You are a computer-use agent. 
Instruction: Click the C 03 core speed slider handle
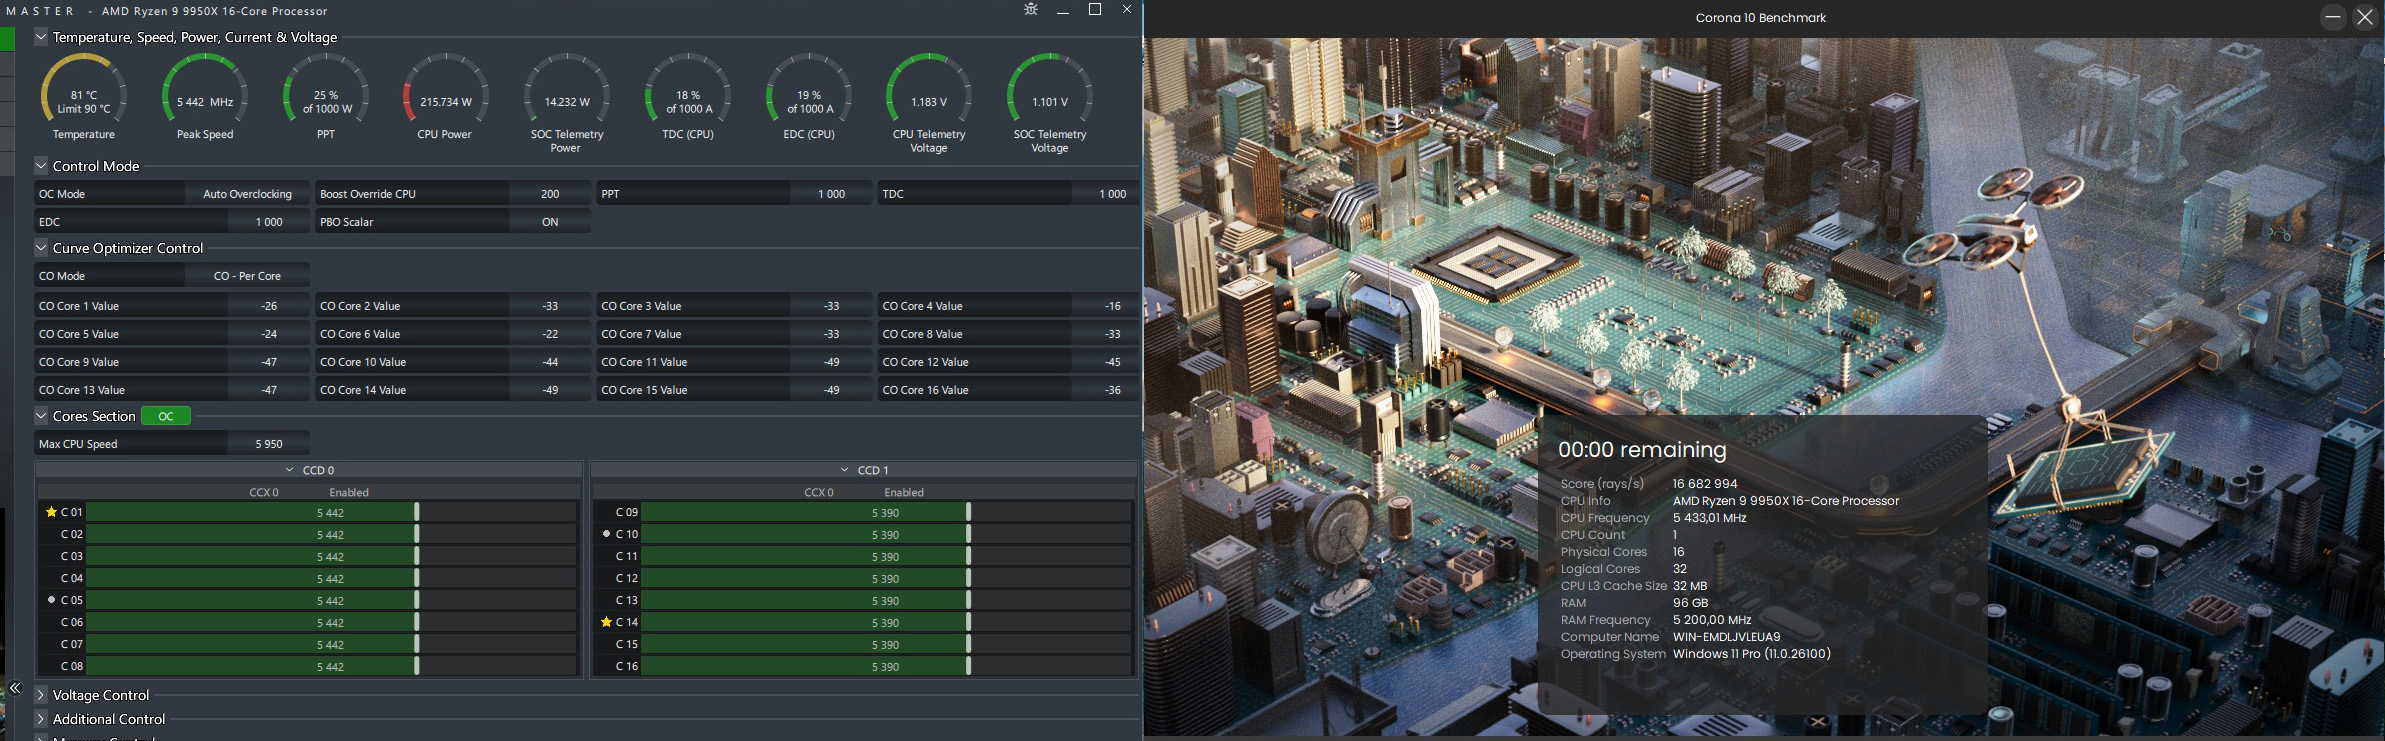click(417, 556)
